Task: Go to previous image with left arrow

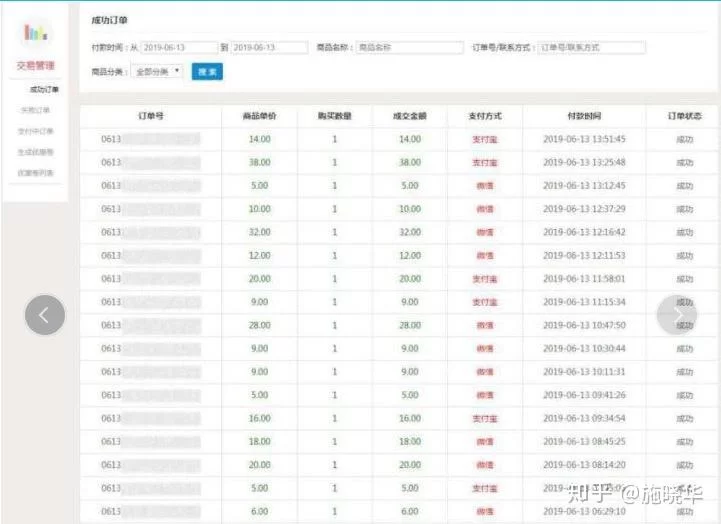Action: [x=44, y=315]
